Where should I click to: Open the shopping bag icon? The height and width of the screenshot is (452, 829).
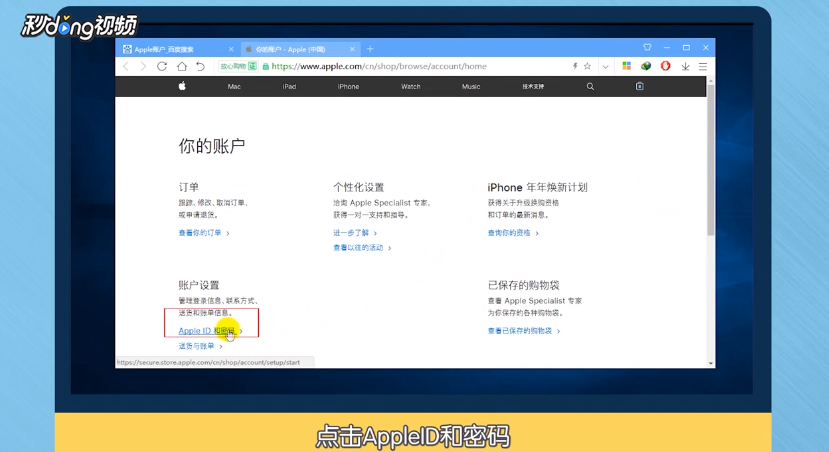(x=640, y=86)
